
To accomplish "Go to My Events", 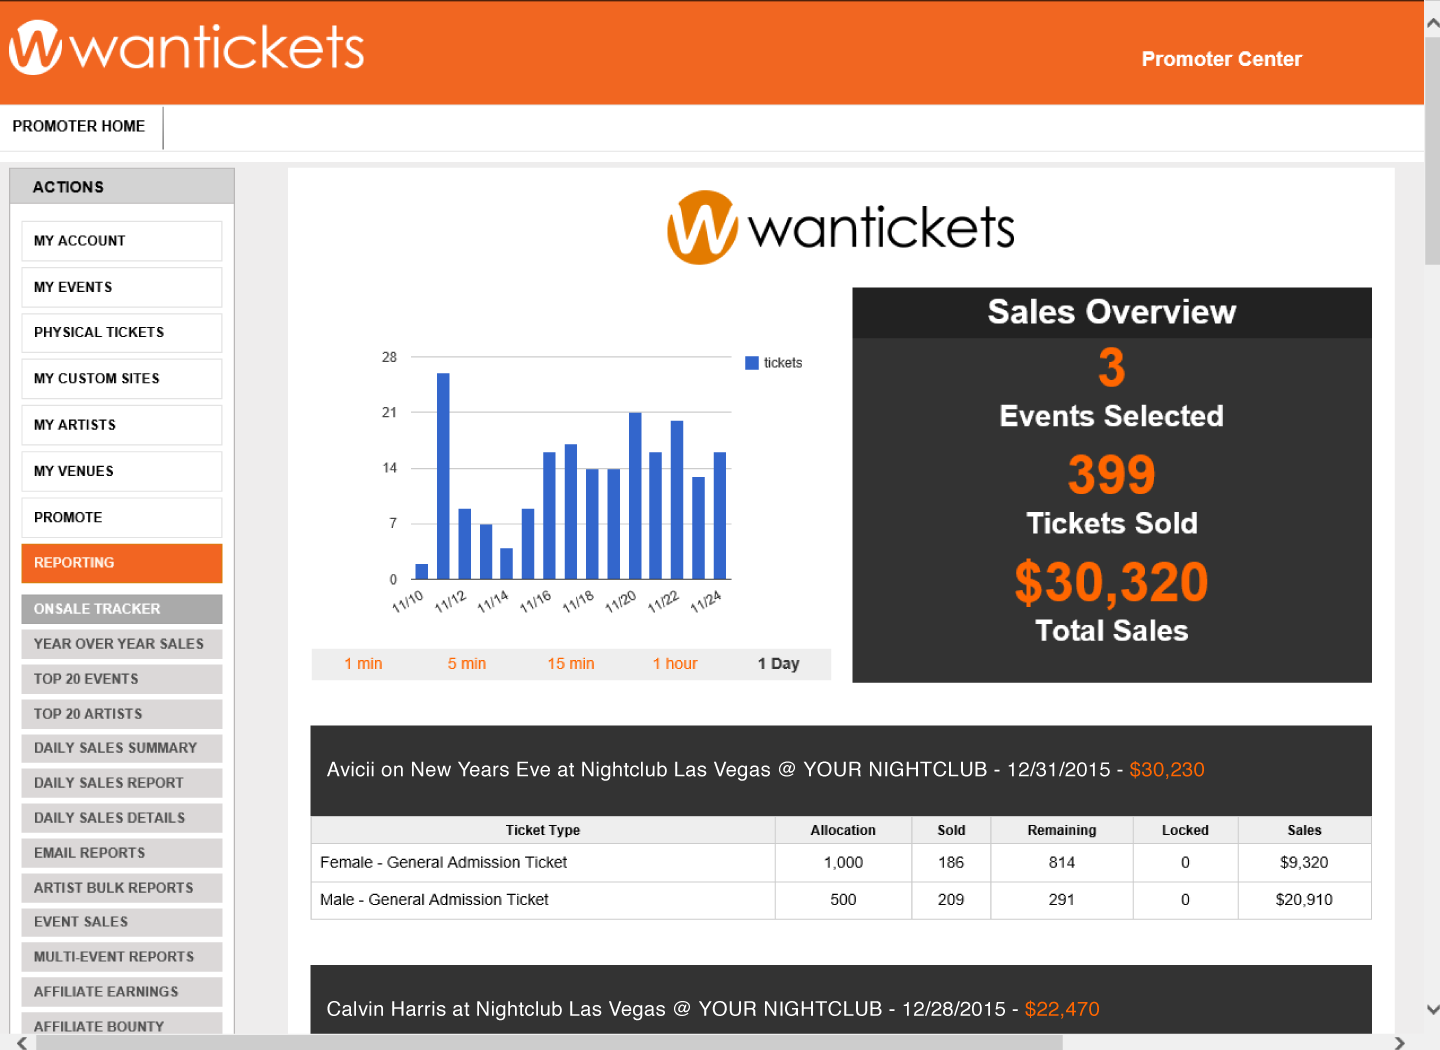I will tap(121, 287).
